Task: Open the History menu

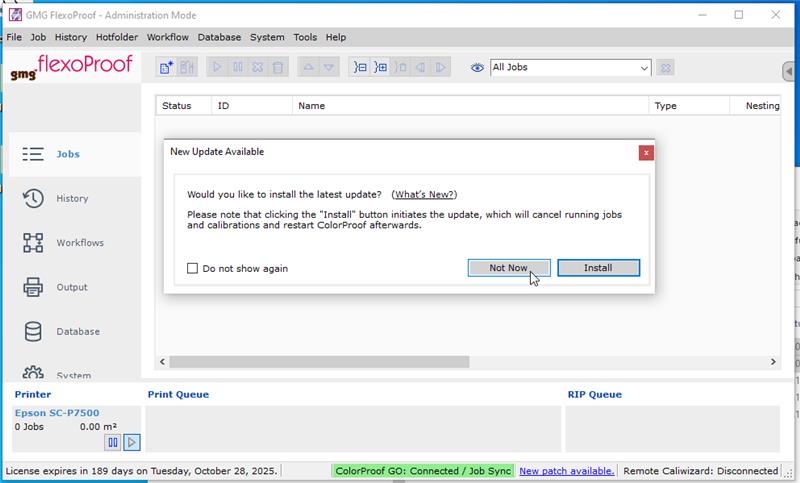Action: [71, 37]
